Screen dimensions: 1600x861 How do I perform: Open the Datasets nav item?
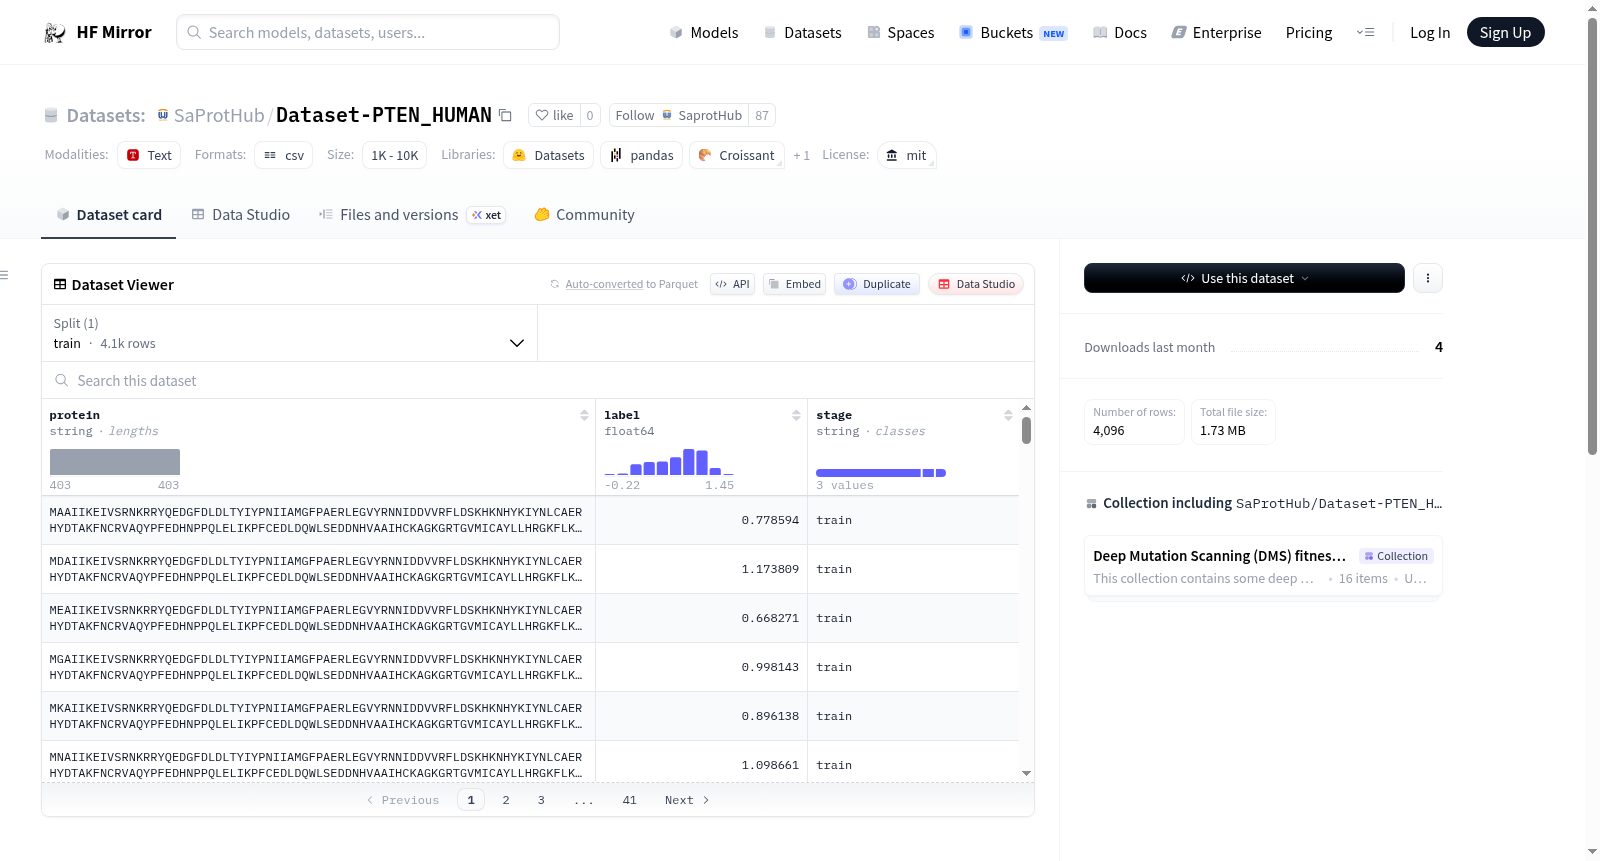[803, 33]
